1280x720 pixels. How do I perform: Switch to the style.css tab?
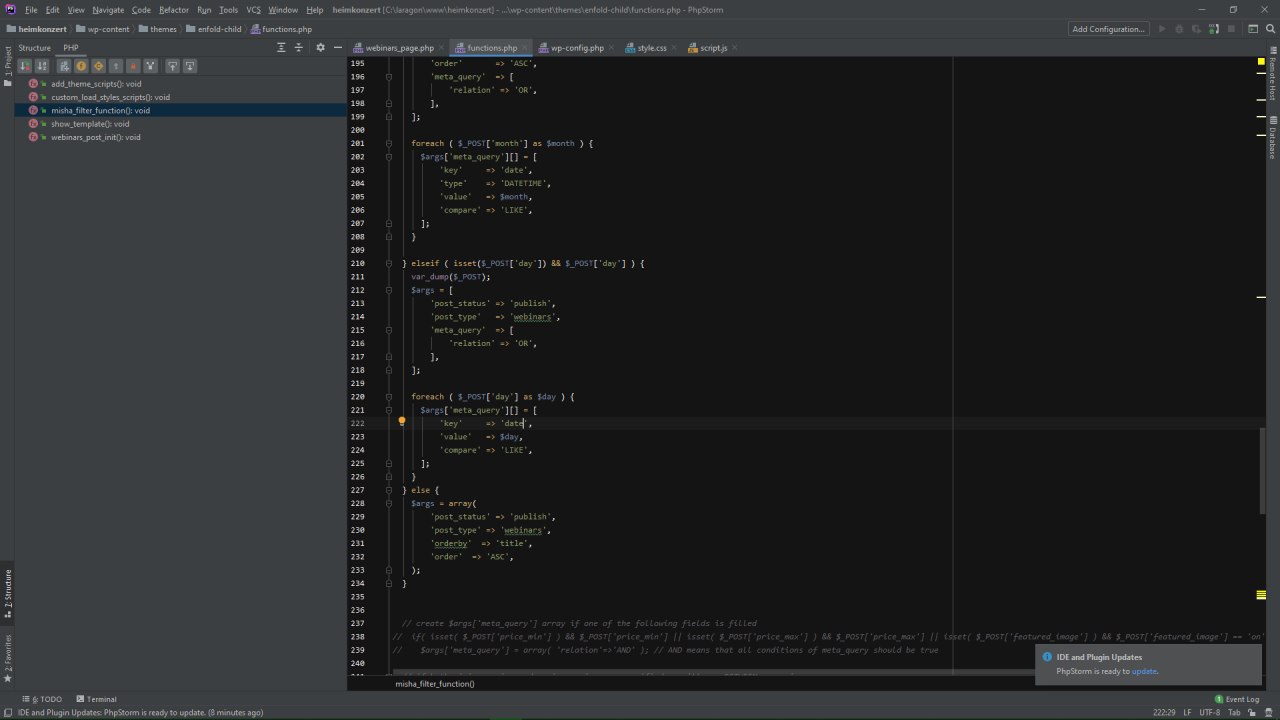coord(652,48)
